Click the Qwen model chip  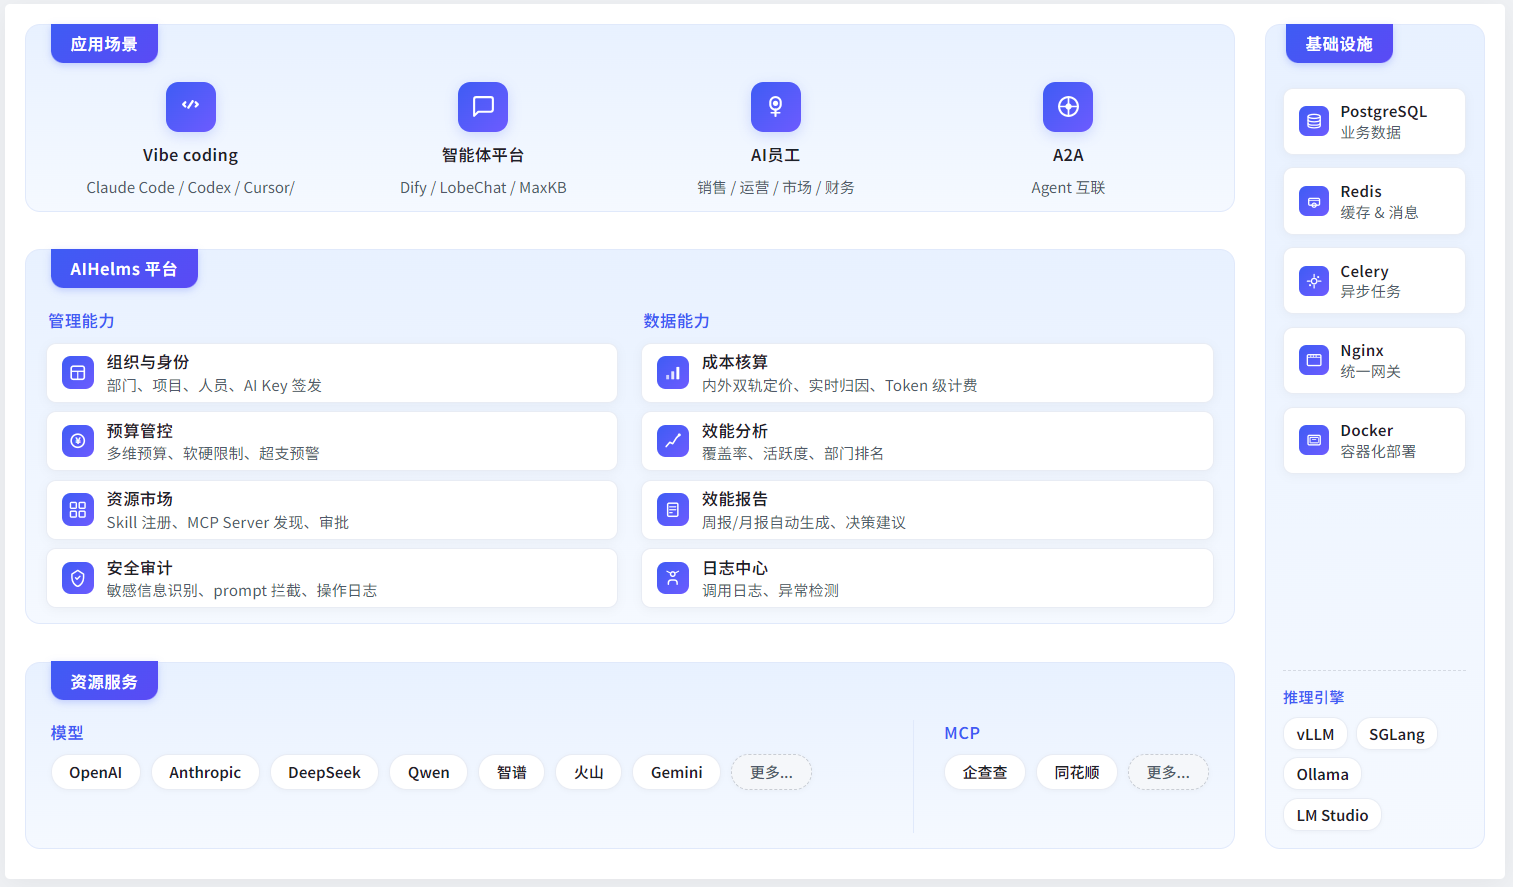[428, 772]
